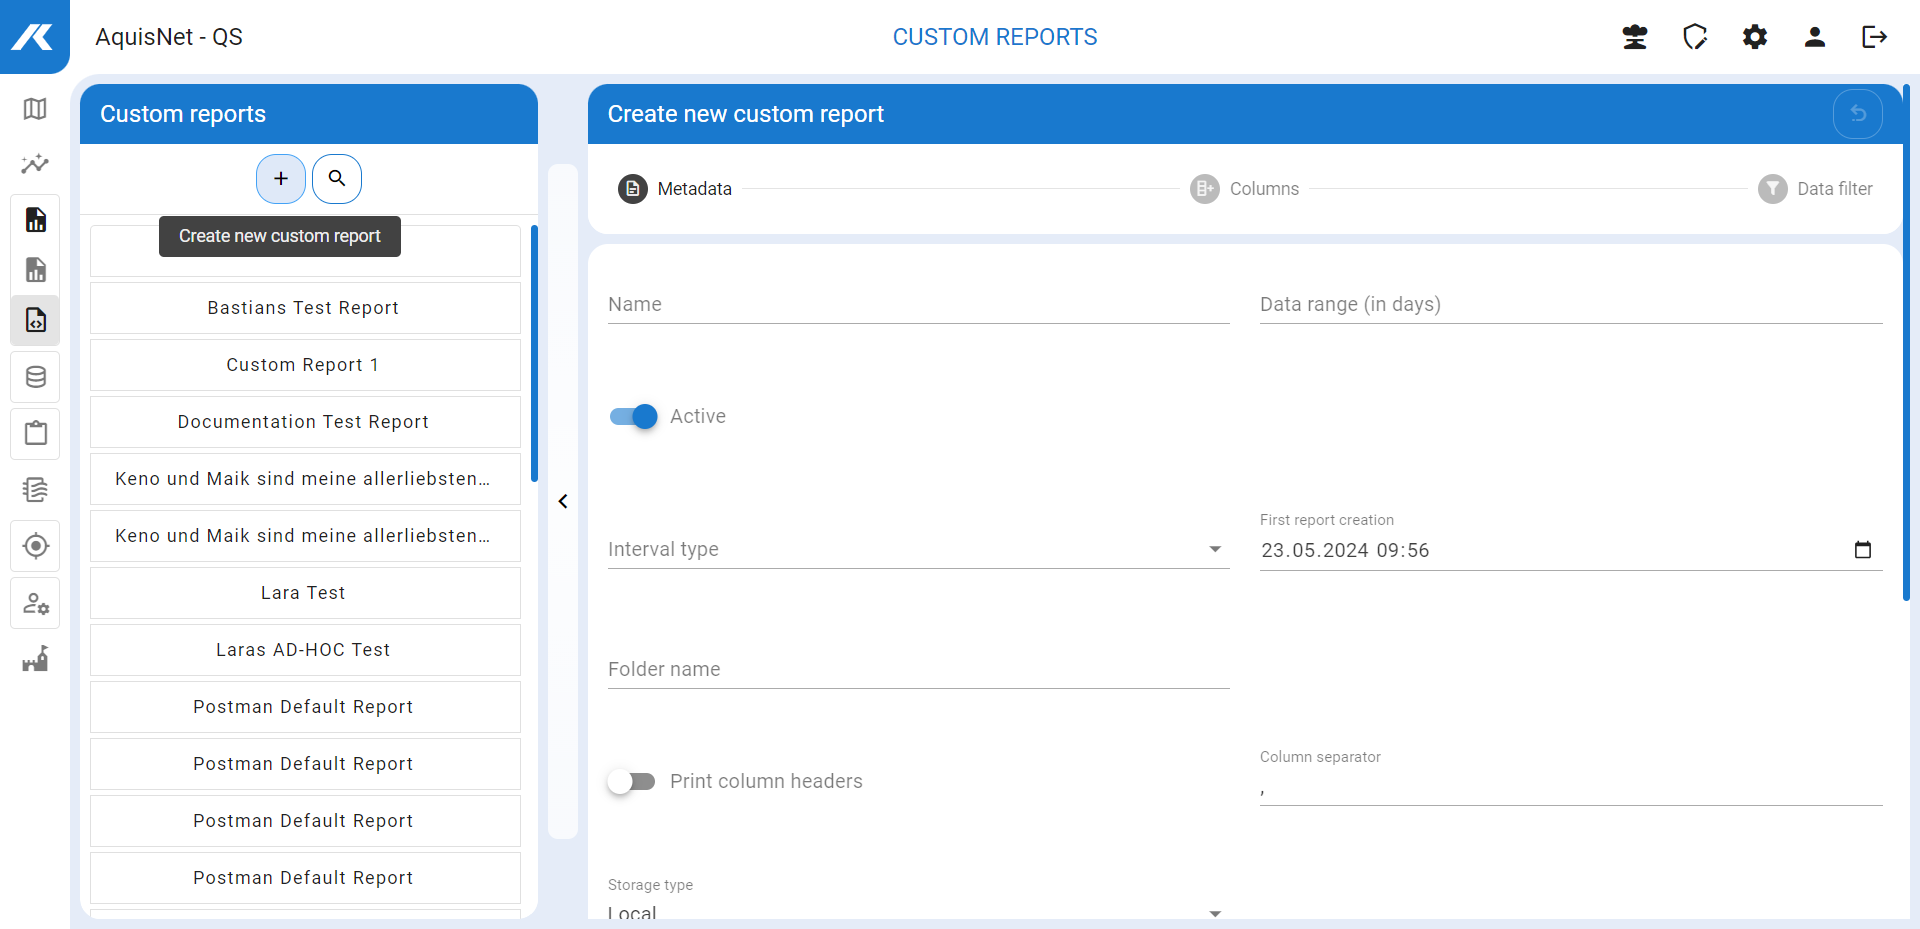Screen dimensions: 1920x929
Task: Click the search magnifier icon
Action: click(337, 179)
